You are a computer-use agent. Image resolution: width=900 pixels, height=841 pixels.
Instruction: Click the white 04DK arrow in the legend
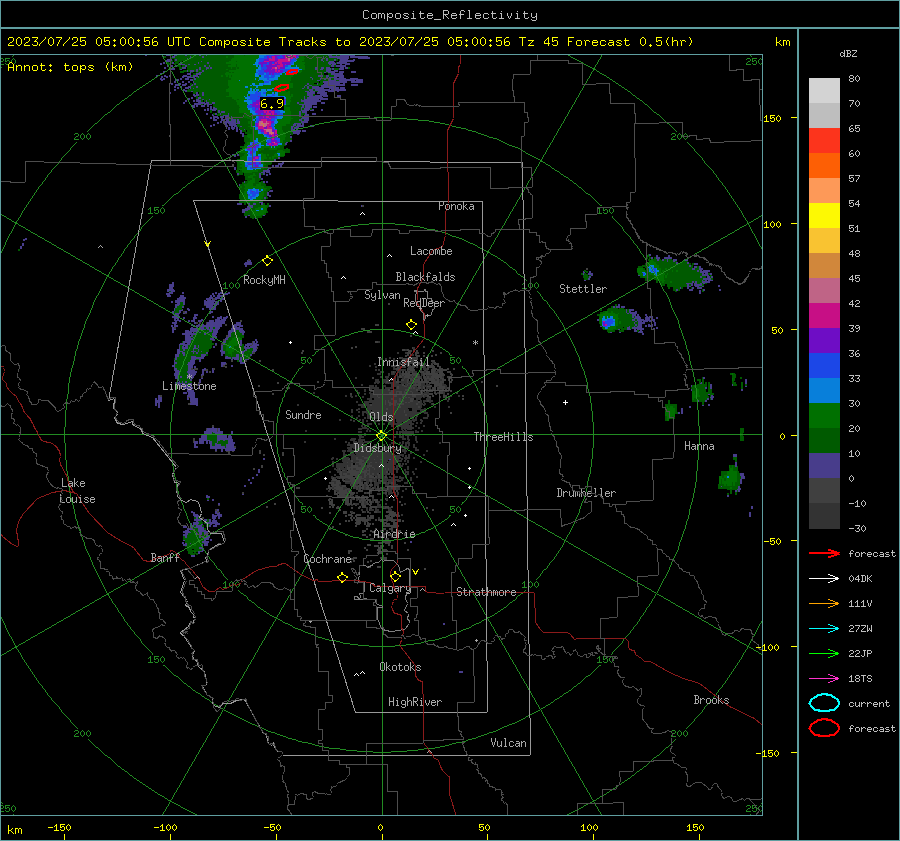point(824,578)
